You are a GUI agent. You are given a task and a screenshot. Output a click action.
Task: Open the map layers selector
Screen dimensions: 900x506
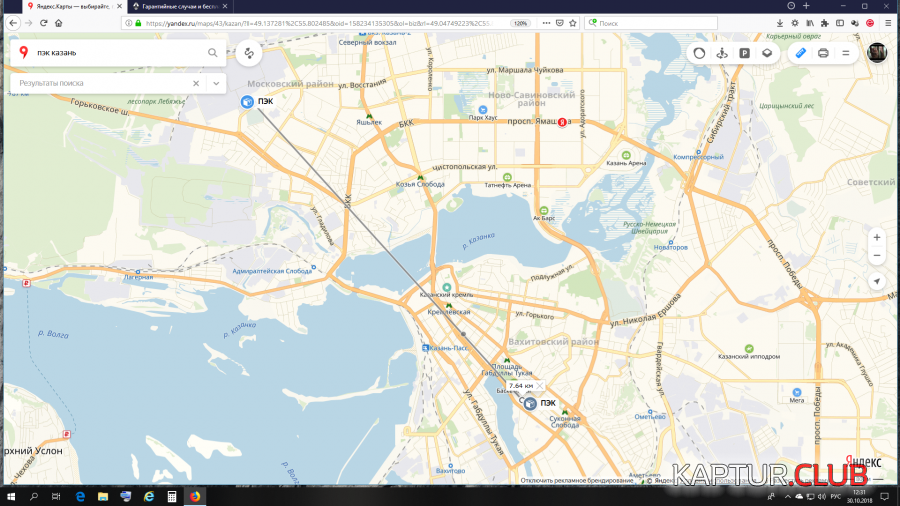[x=767, y=53]
